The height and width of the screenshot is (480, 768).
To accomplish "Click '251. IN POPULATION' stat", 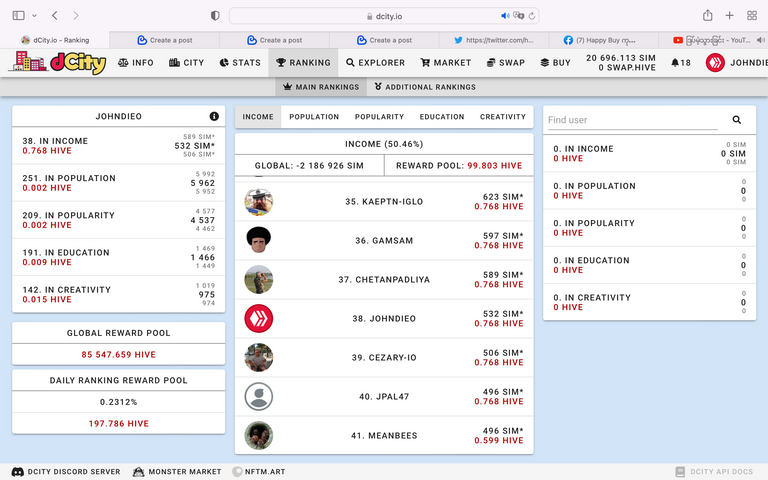I will 69,178.
